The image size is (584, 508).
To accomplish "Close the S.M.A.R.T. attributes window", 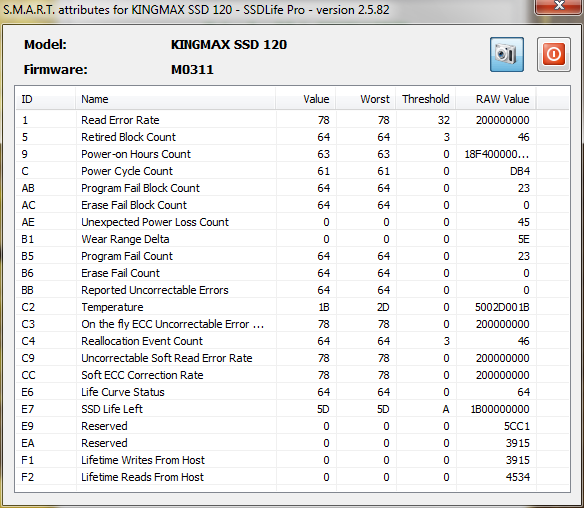I will coord(559,6).
